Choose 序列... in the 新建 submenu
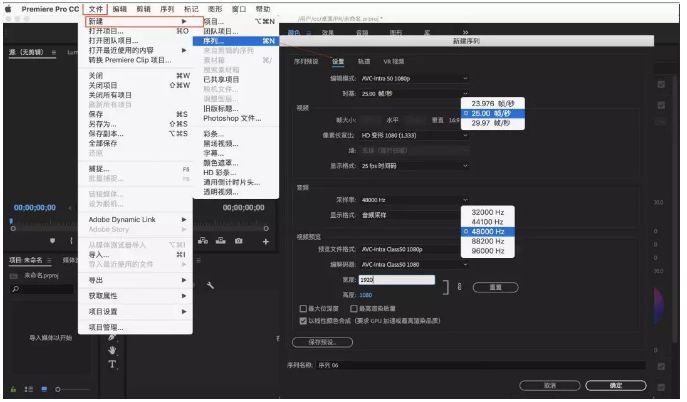 [x=236, y=41]
